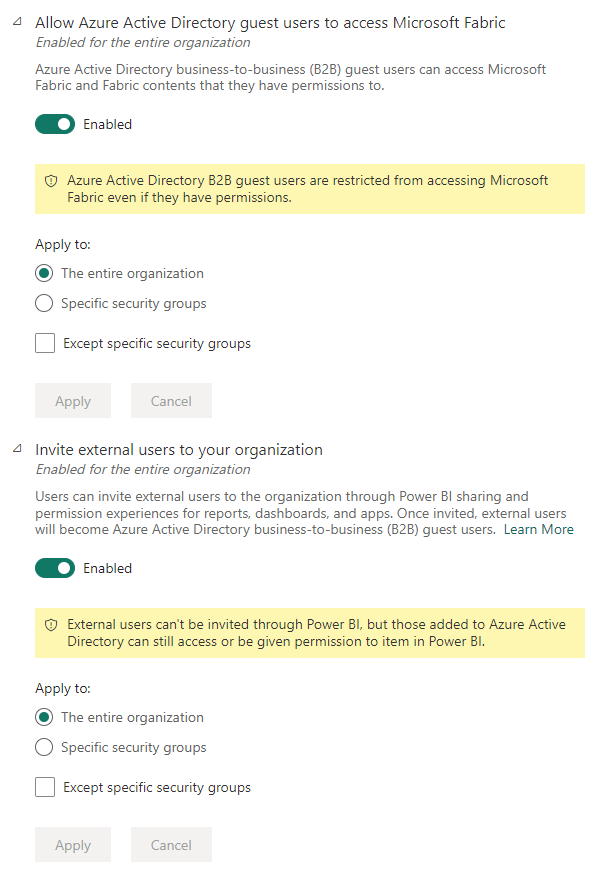612x877 pixels.
Task: Click the info icon beside the external users warning
Action: (50, 624)
